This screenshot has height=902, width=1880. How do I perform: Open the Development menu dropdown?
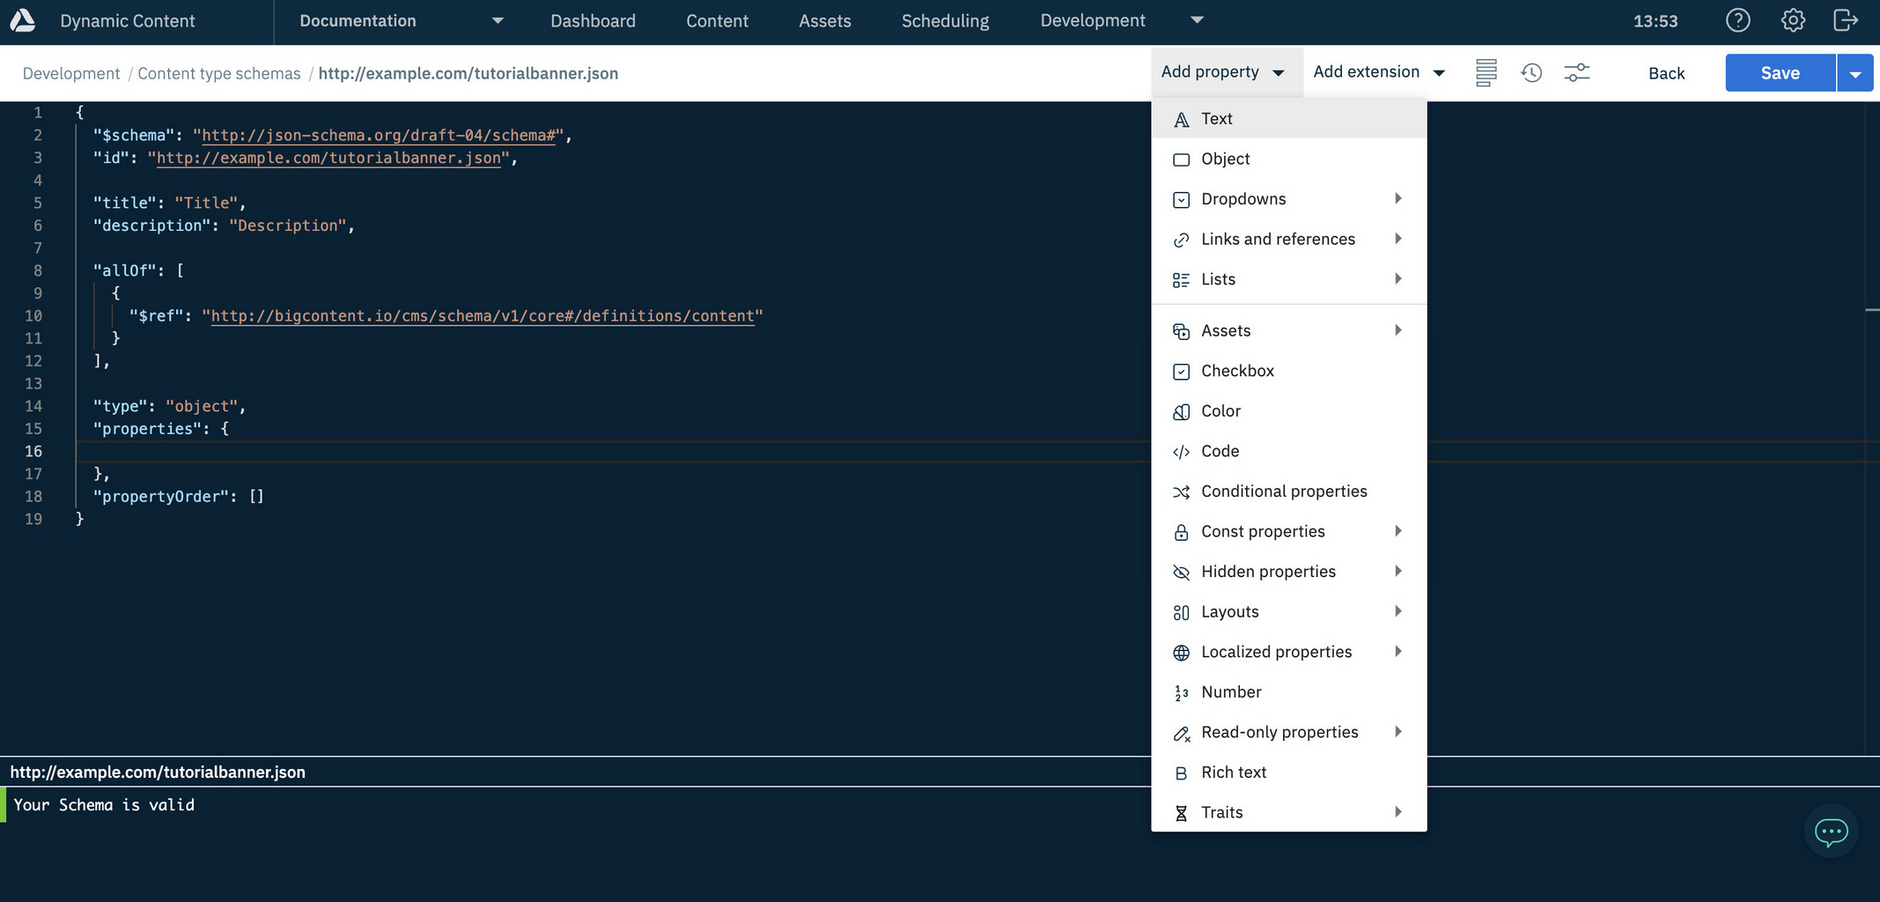point(1122,21)
